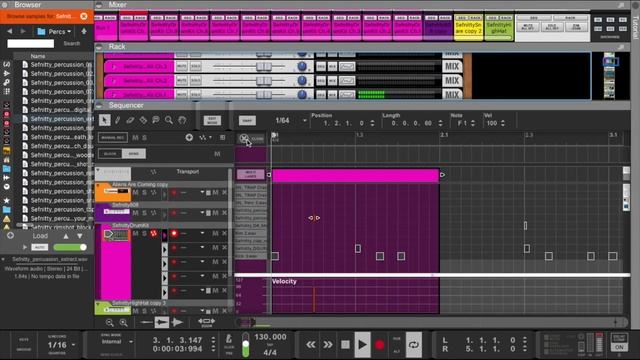Open the 1/16 Q Record quantize dropdown
Screen dimensions: 640x360
73,345
